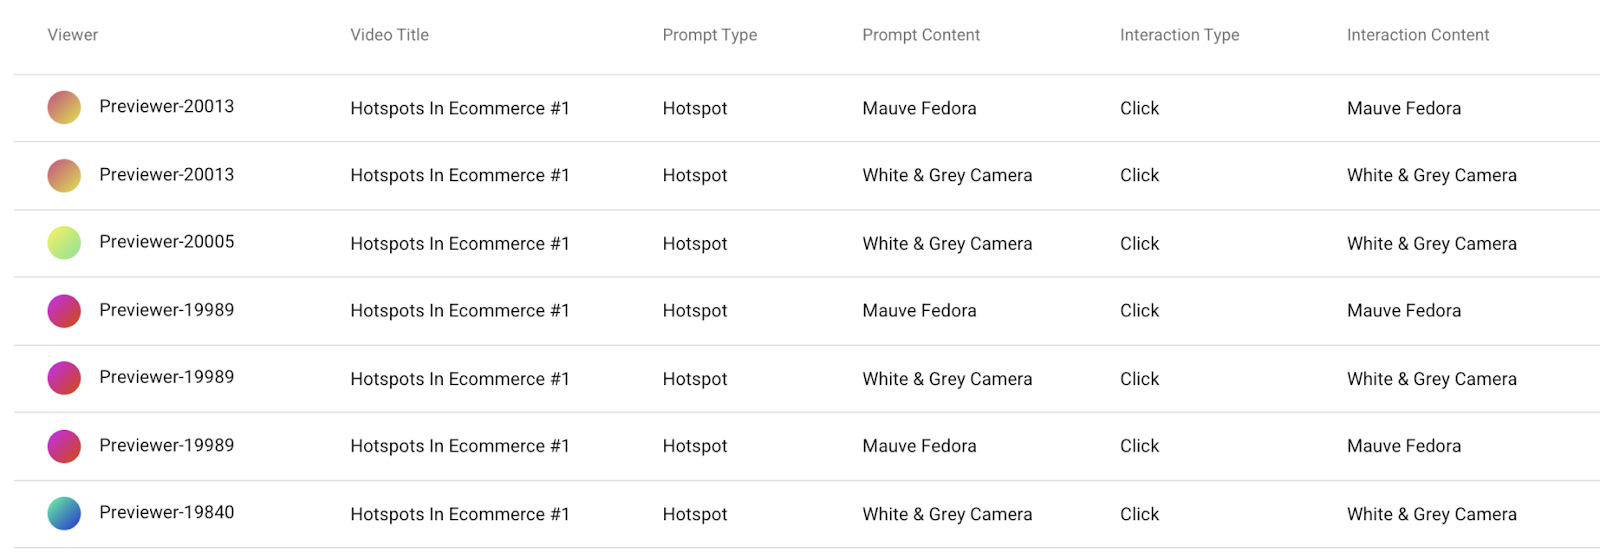Viewport: 1600px width, 554px height.
Task: Click the Click interaction cell in the Previewer-19840 row
Action: [1139, 515]
